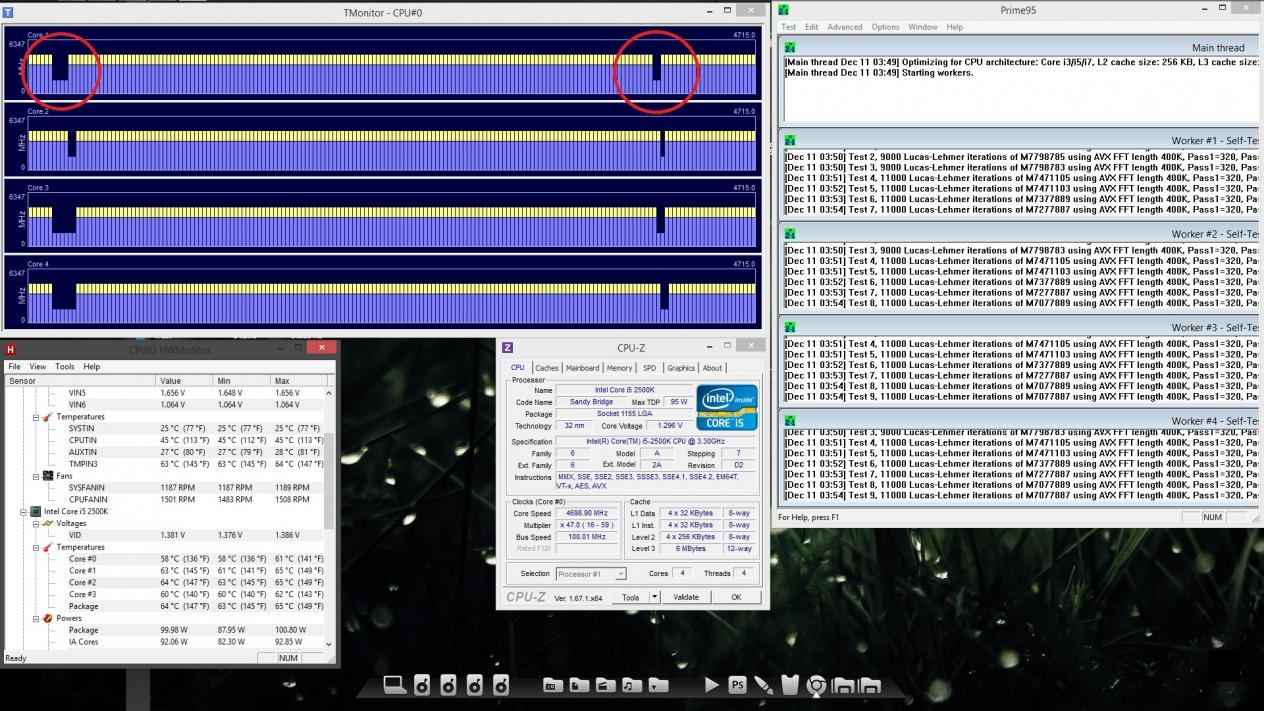Open the Advanced menu in Prime95
The height and width of the screenshot is (711, 1264).
coord(845,27)
